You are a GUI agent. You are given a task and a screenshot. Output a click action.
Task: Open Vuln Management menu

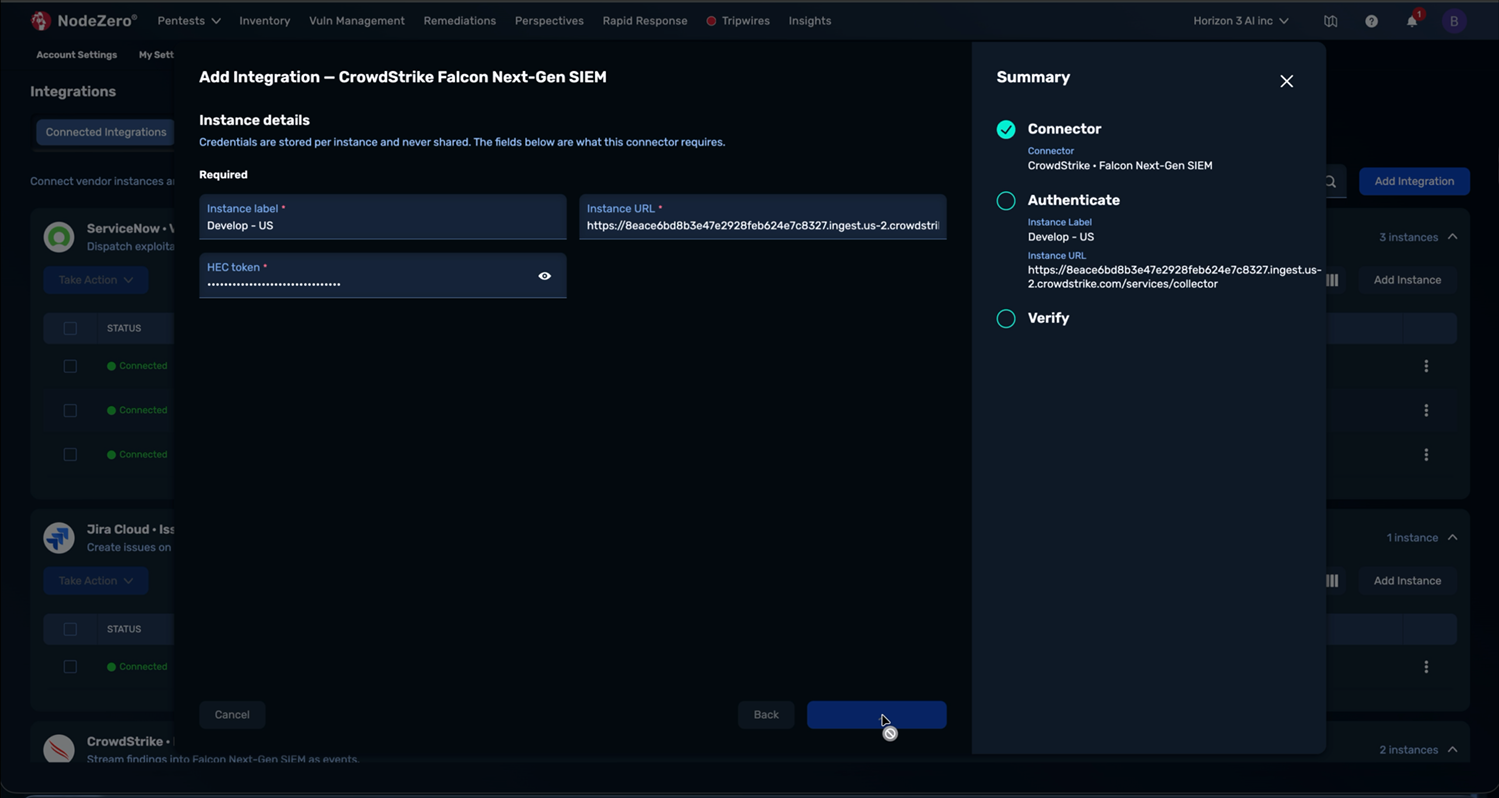(357, 21)
